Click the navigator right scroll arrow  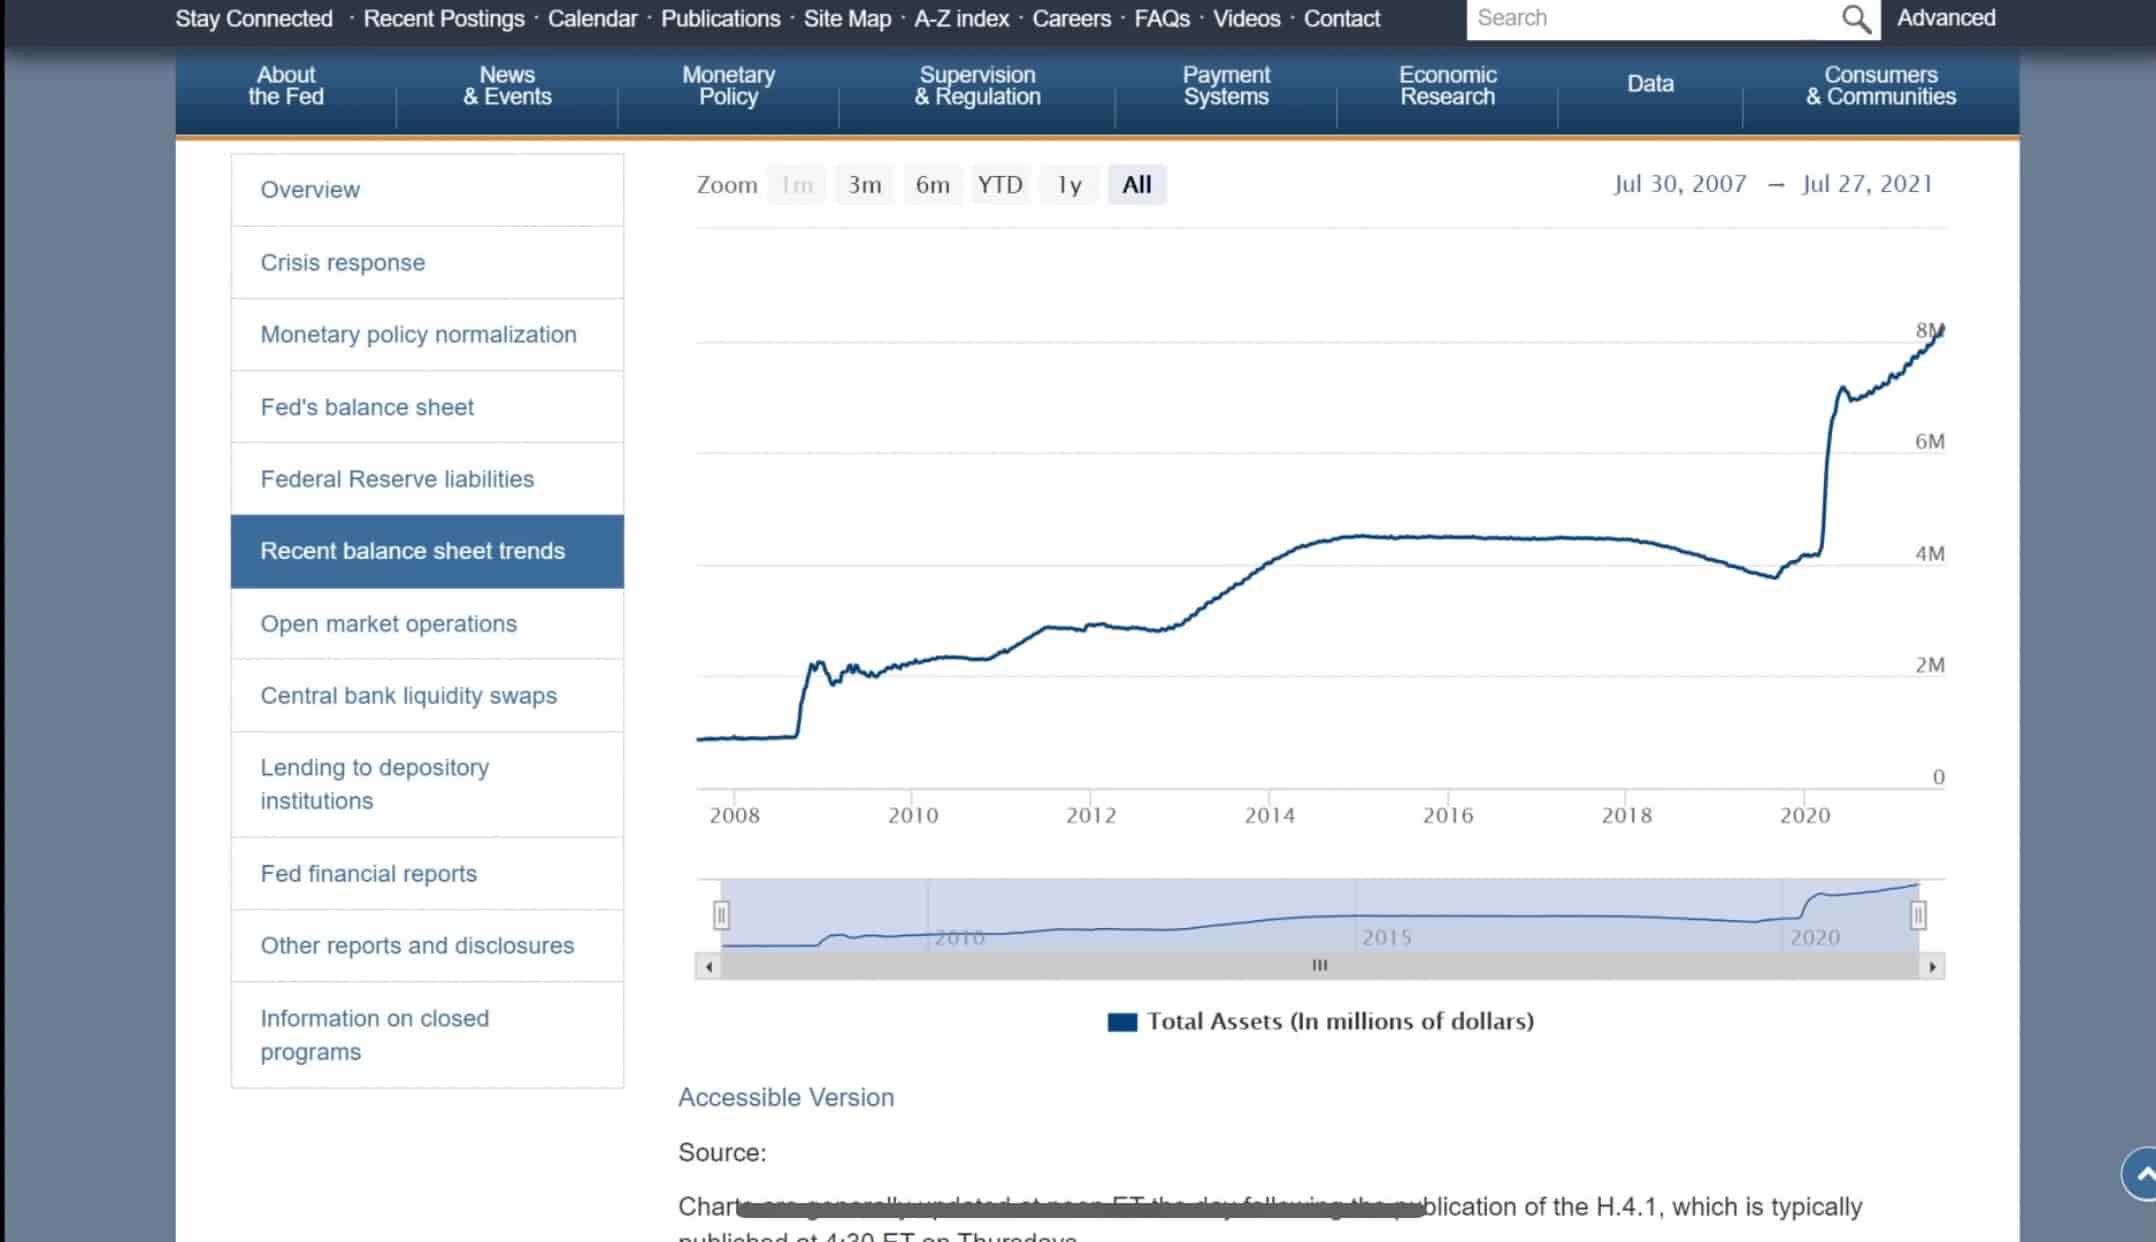coord(1932,966)
